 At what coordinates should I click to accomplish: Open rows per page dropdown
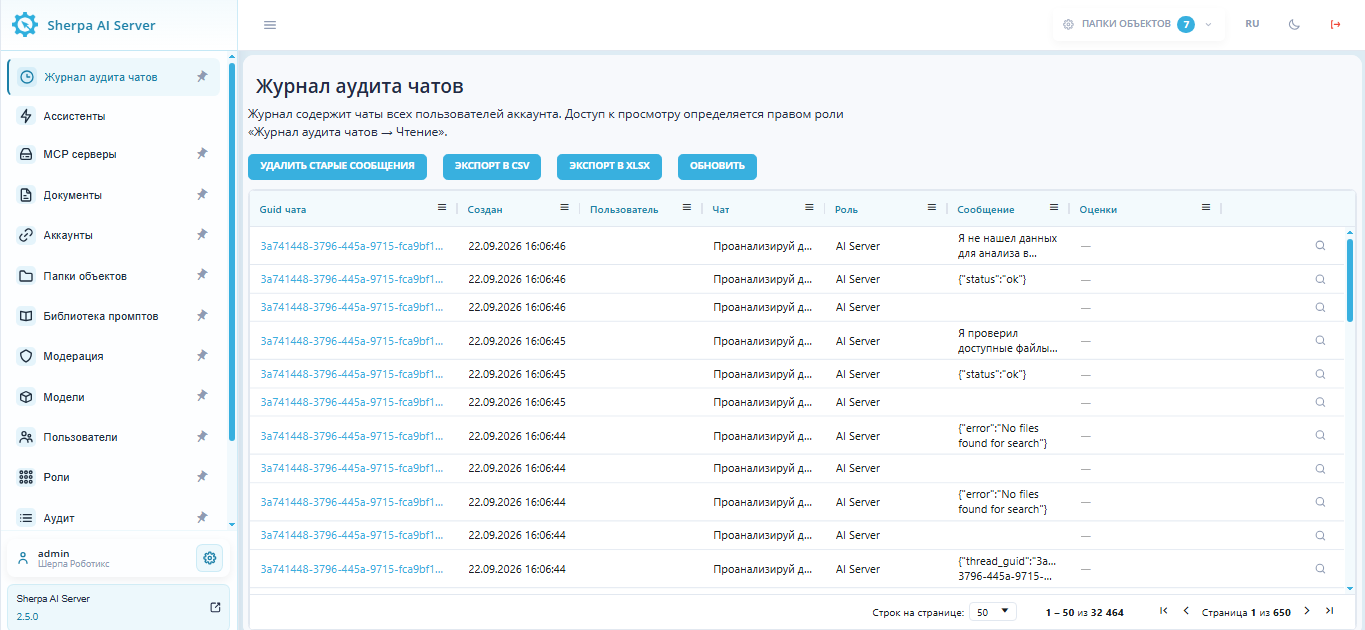[x=993, y=611]
